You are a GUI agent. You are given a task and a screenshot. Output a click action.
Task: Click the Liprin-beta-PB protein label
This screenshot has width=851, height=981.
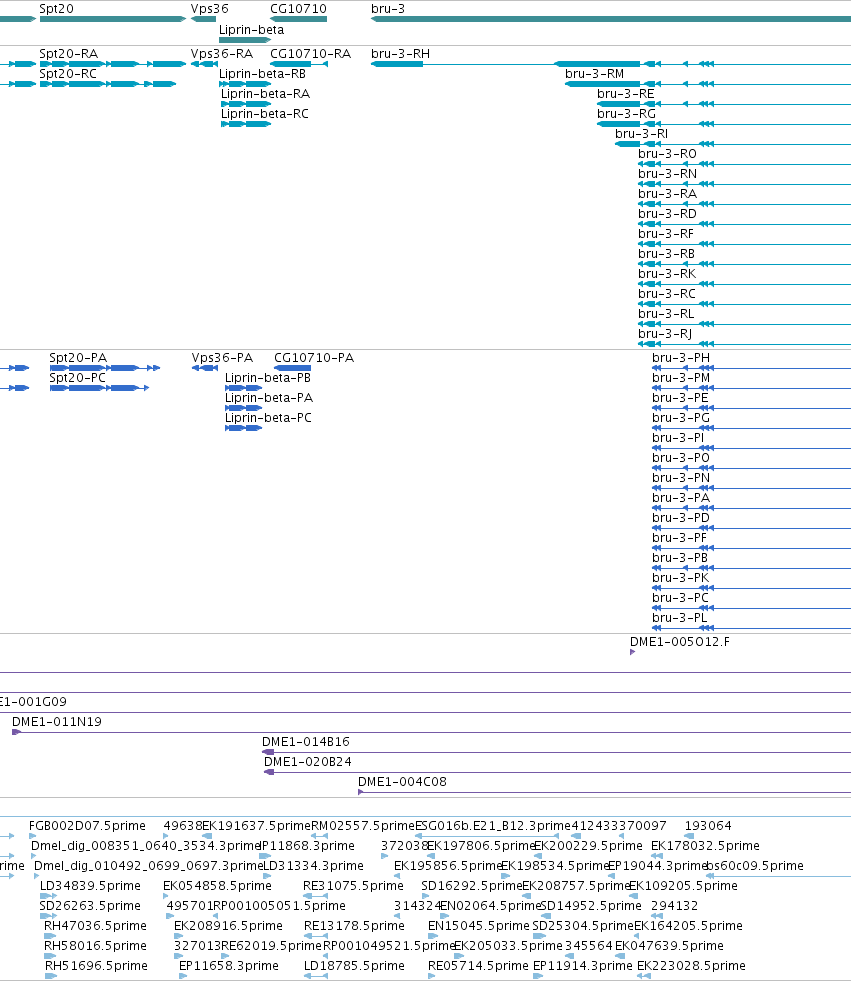pyautogui.click(x=268, y=378)
